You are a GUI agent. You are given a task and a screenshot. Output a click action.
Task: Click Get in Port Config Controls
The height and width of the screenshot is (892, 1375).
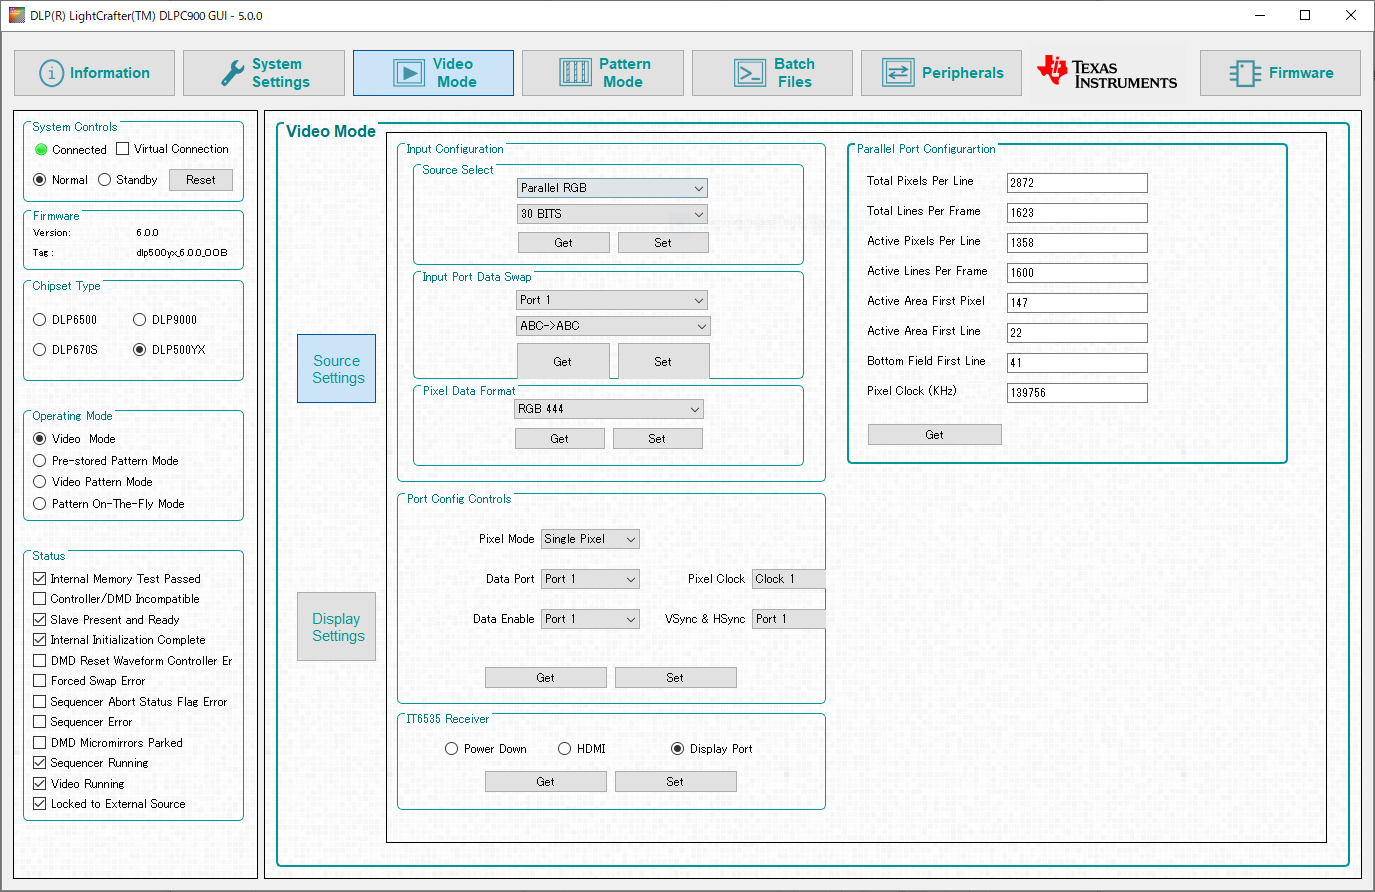546,678
